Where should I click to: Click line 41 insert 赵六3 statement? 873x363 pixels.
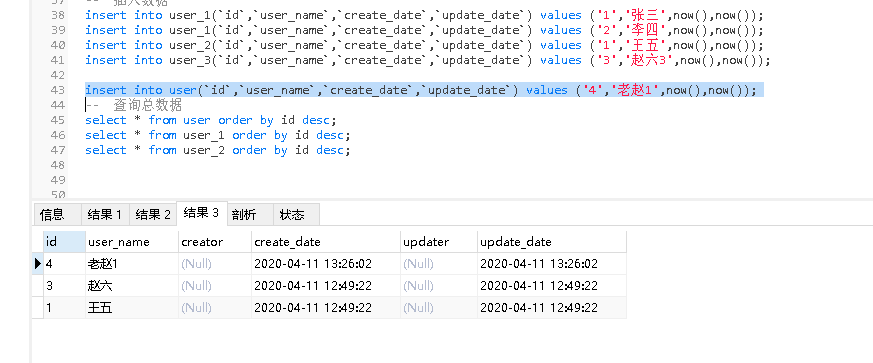[x=428, y=60]
